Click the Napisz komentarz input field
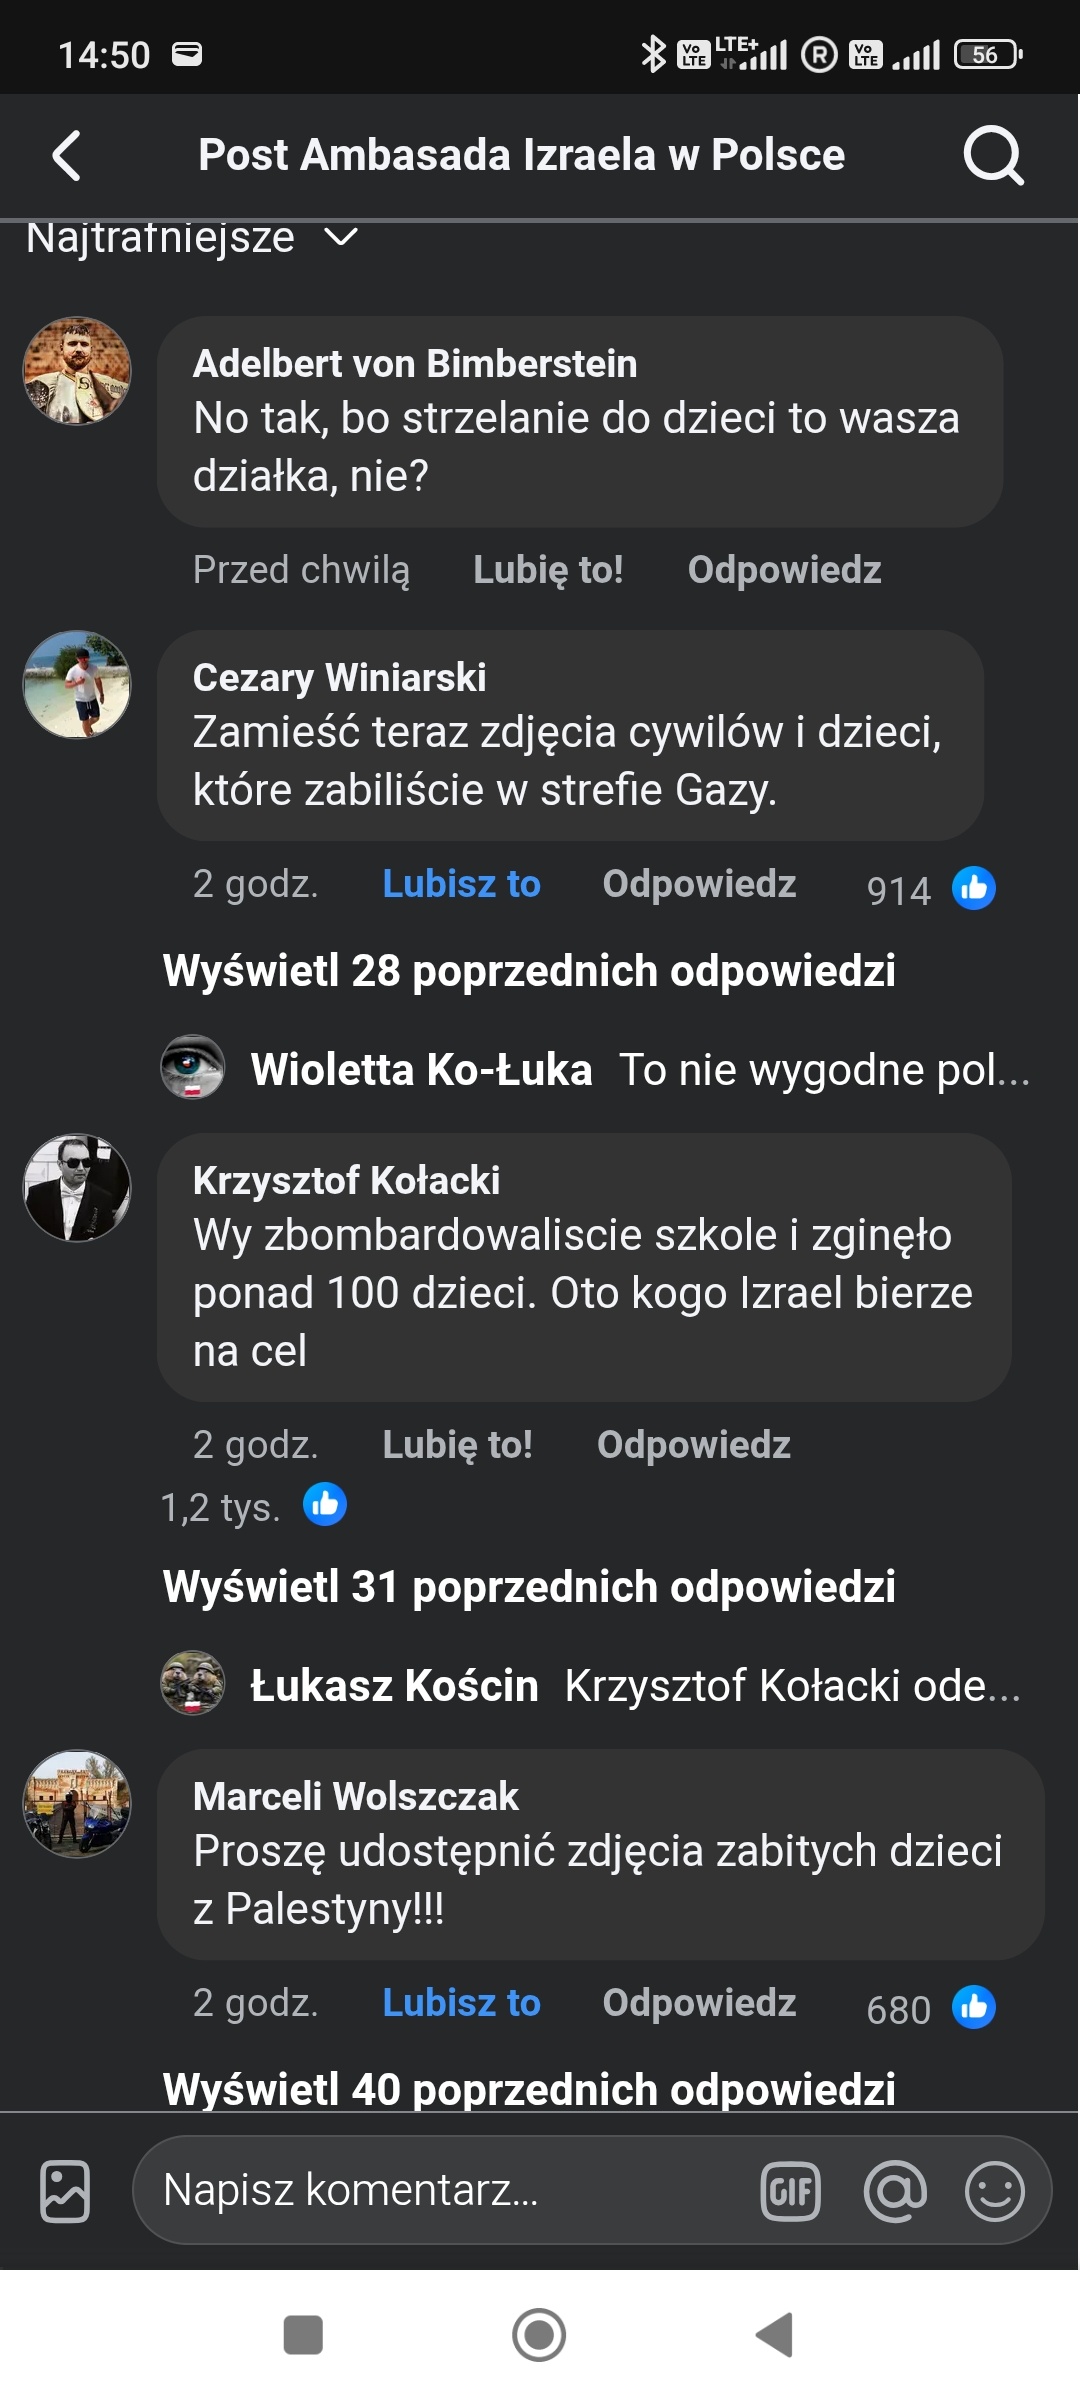 (x=440, y=2191)
